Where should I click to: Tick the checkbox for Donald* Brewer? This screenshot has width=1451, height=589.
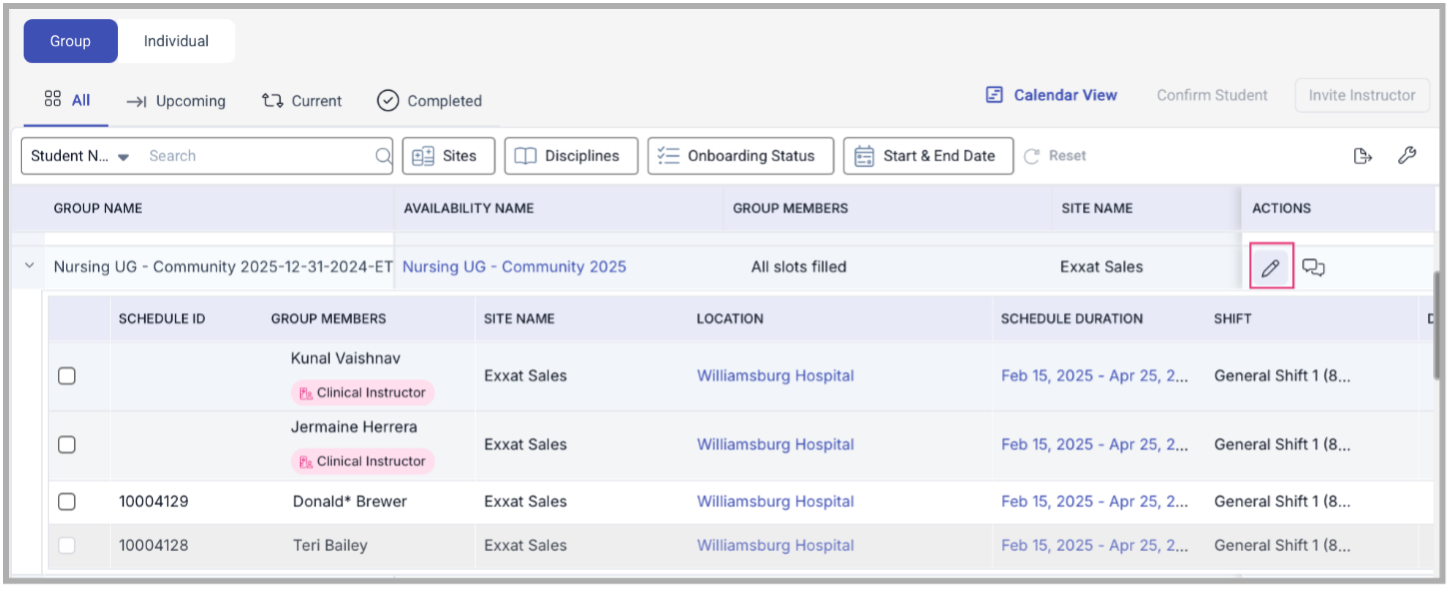click(x=67, y=502)
